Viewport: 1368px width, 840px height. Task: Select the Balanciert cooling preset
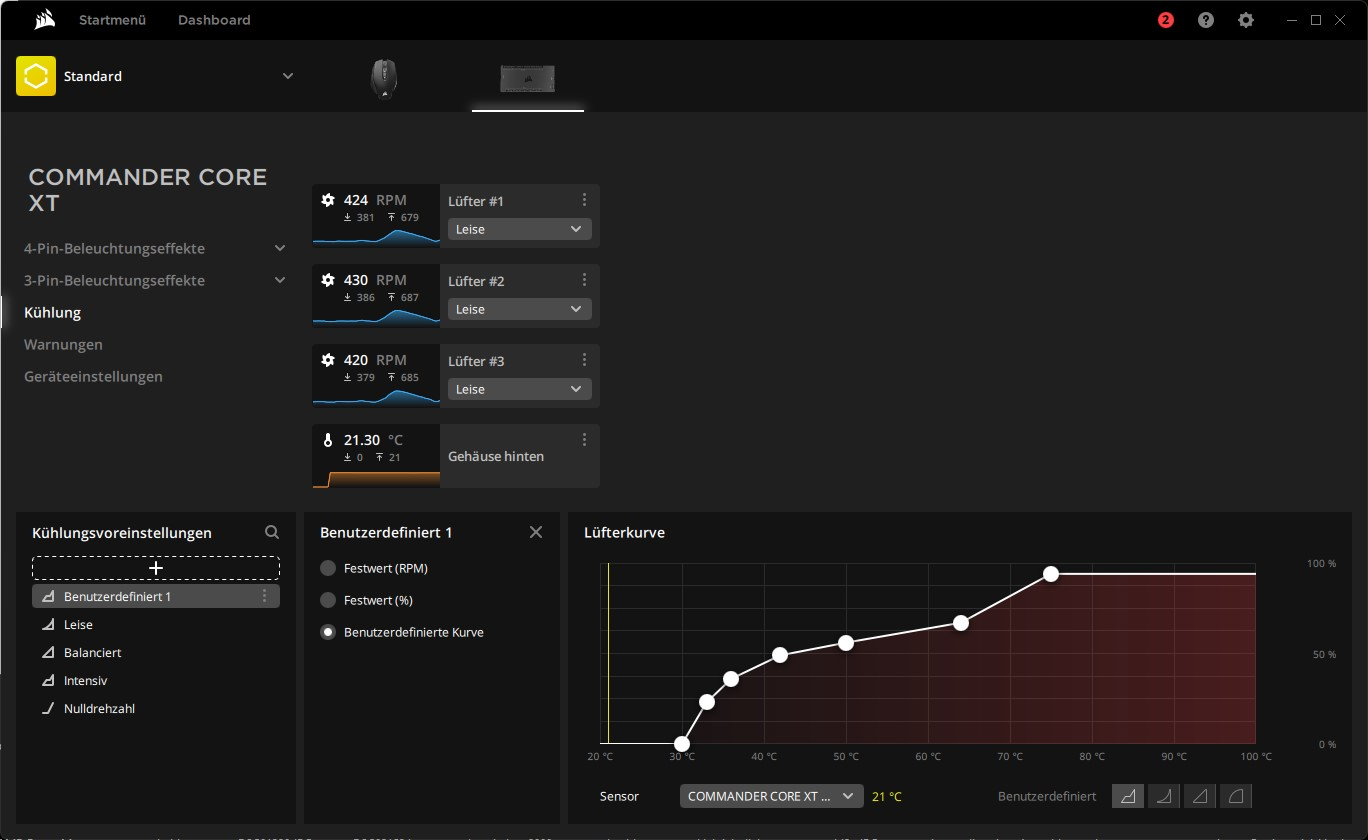click(x=156, y=652)
